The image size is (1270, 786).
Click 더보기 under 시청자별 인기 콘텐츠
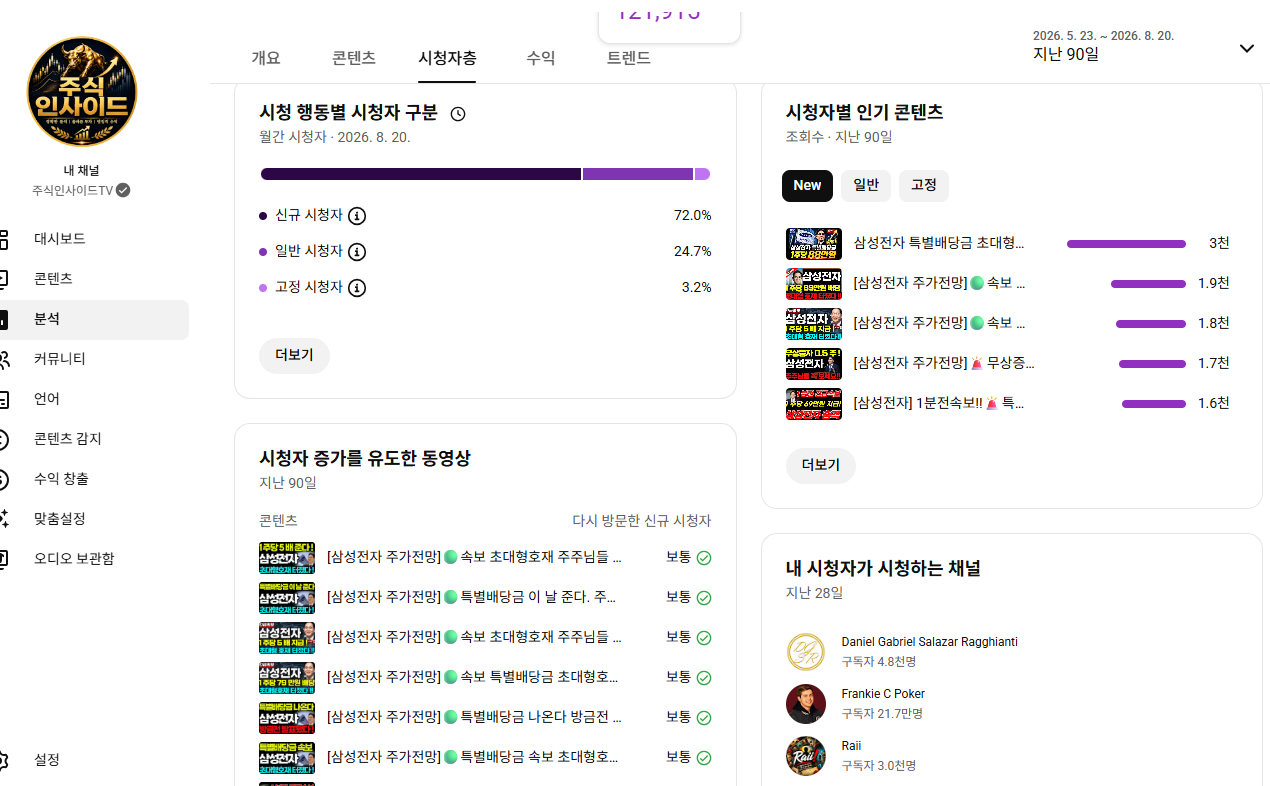point(821,466)
